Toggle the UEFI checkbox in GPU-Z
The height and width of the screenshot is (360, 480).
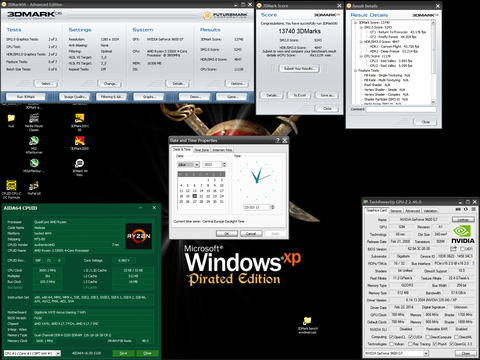point(462,249)
